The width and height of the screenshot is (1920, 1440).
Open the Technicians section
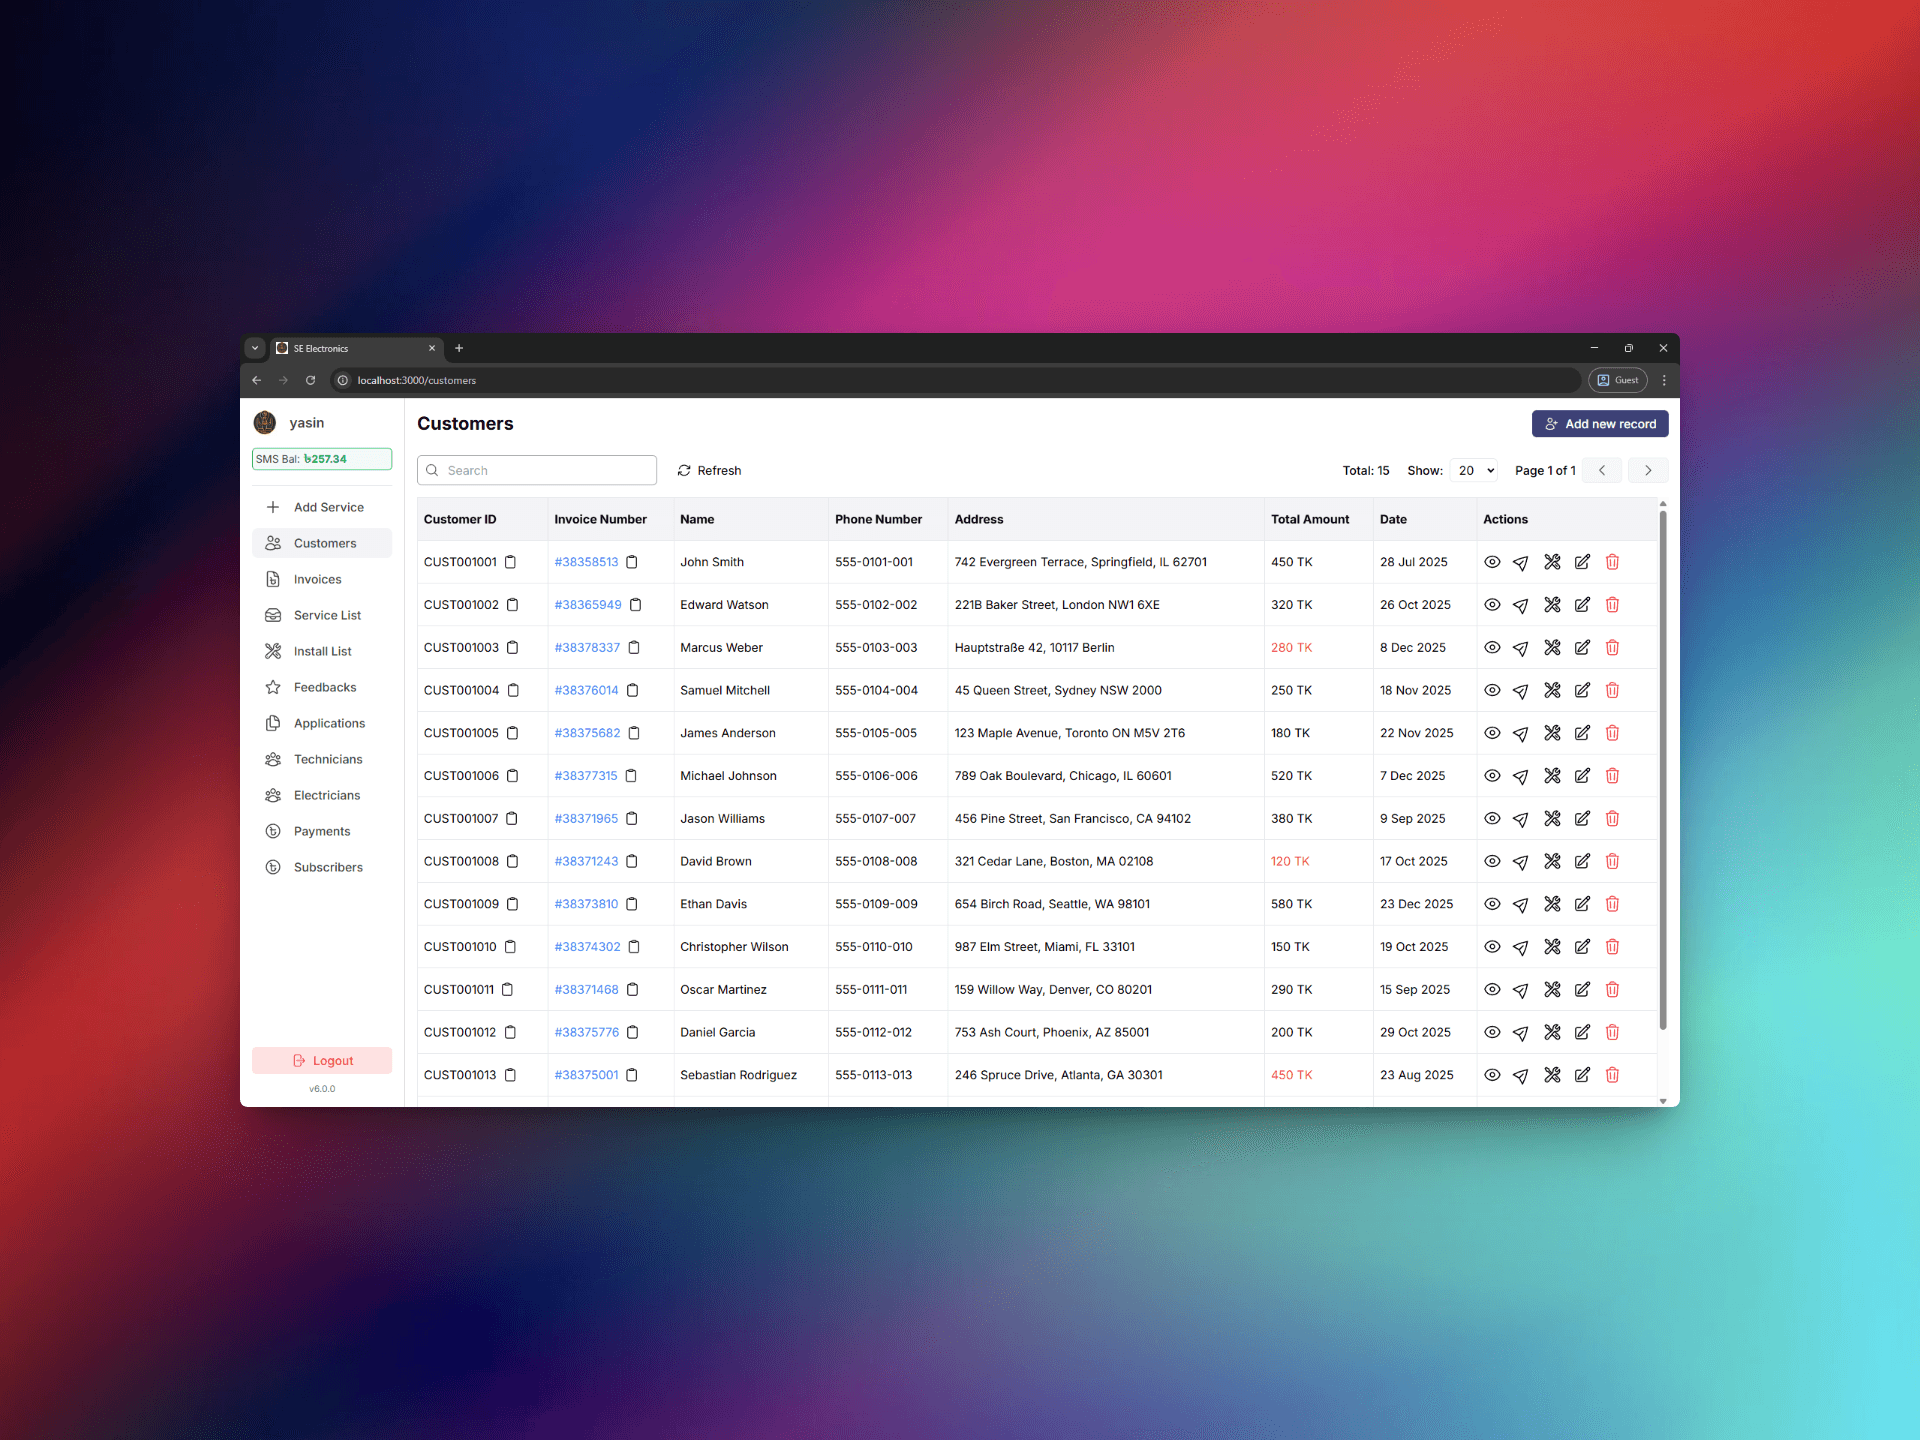coord(327,759)
